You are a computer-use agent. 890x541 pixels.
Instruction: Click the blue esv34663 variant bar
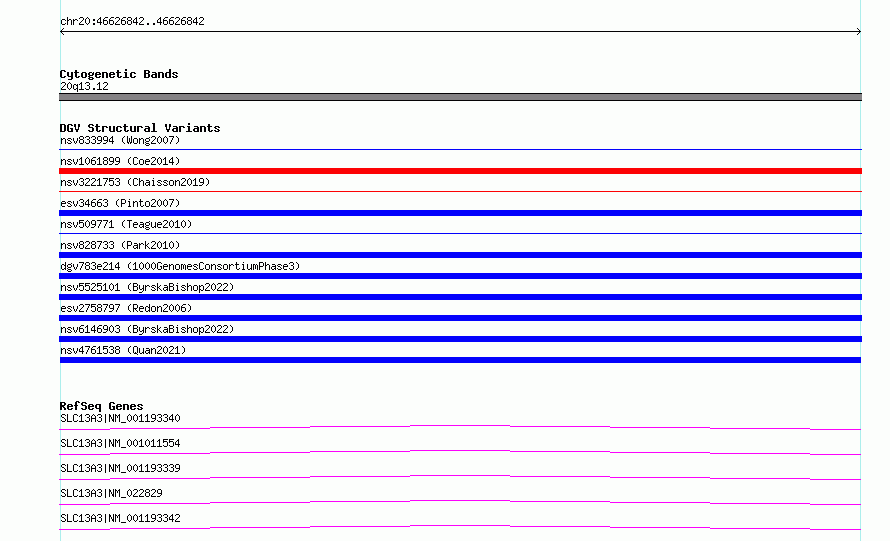tap(460, 213)
